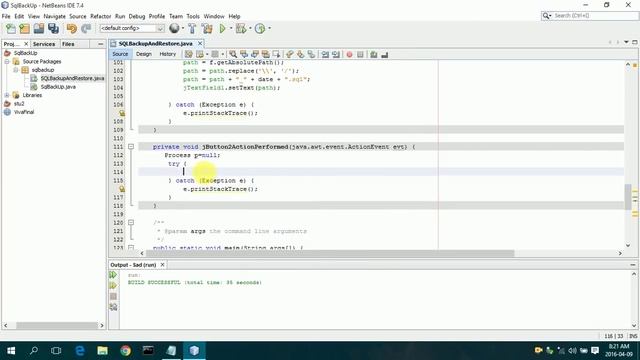Collapse the Source Packages node
This screenshot has width=640, height=360.
7,61
